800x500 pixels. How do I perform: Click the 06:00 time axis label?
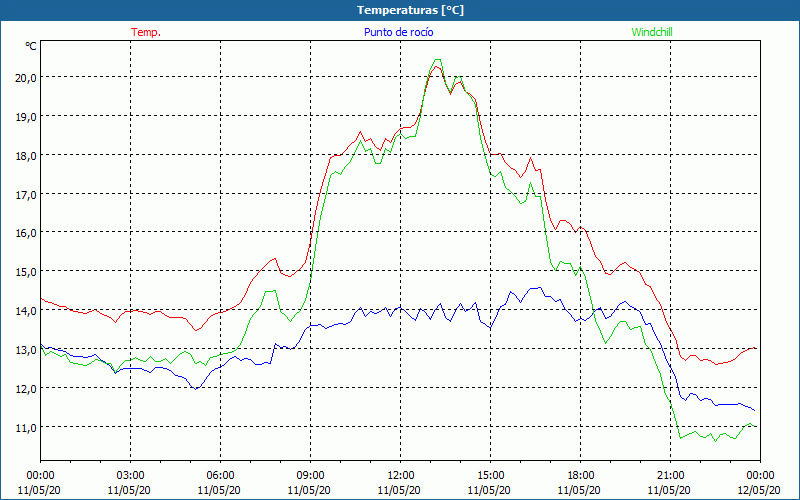click(x=220, y=476)
